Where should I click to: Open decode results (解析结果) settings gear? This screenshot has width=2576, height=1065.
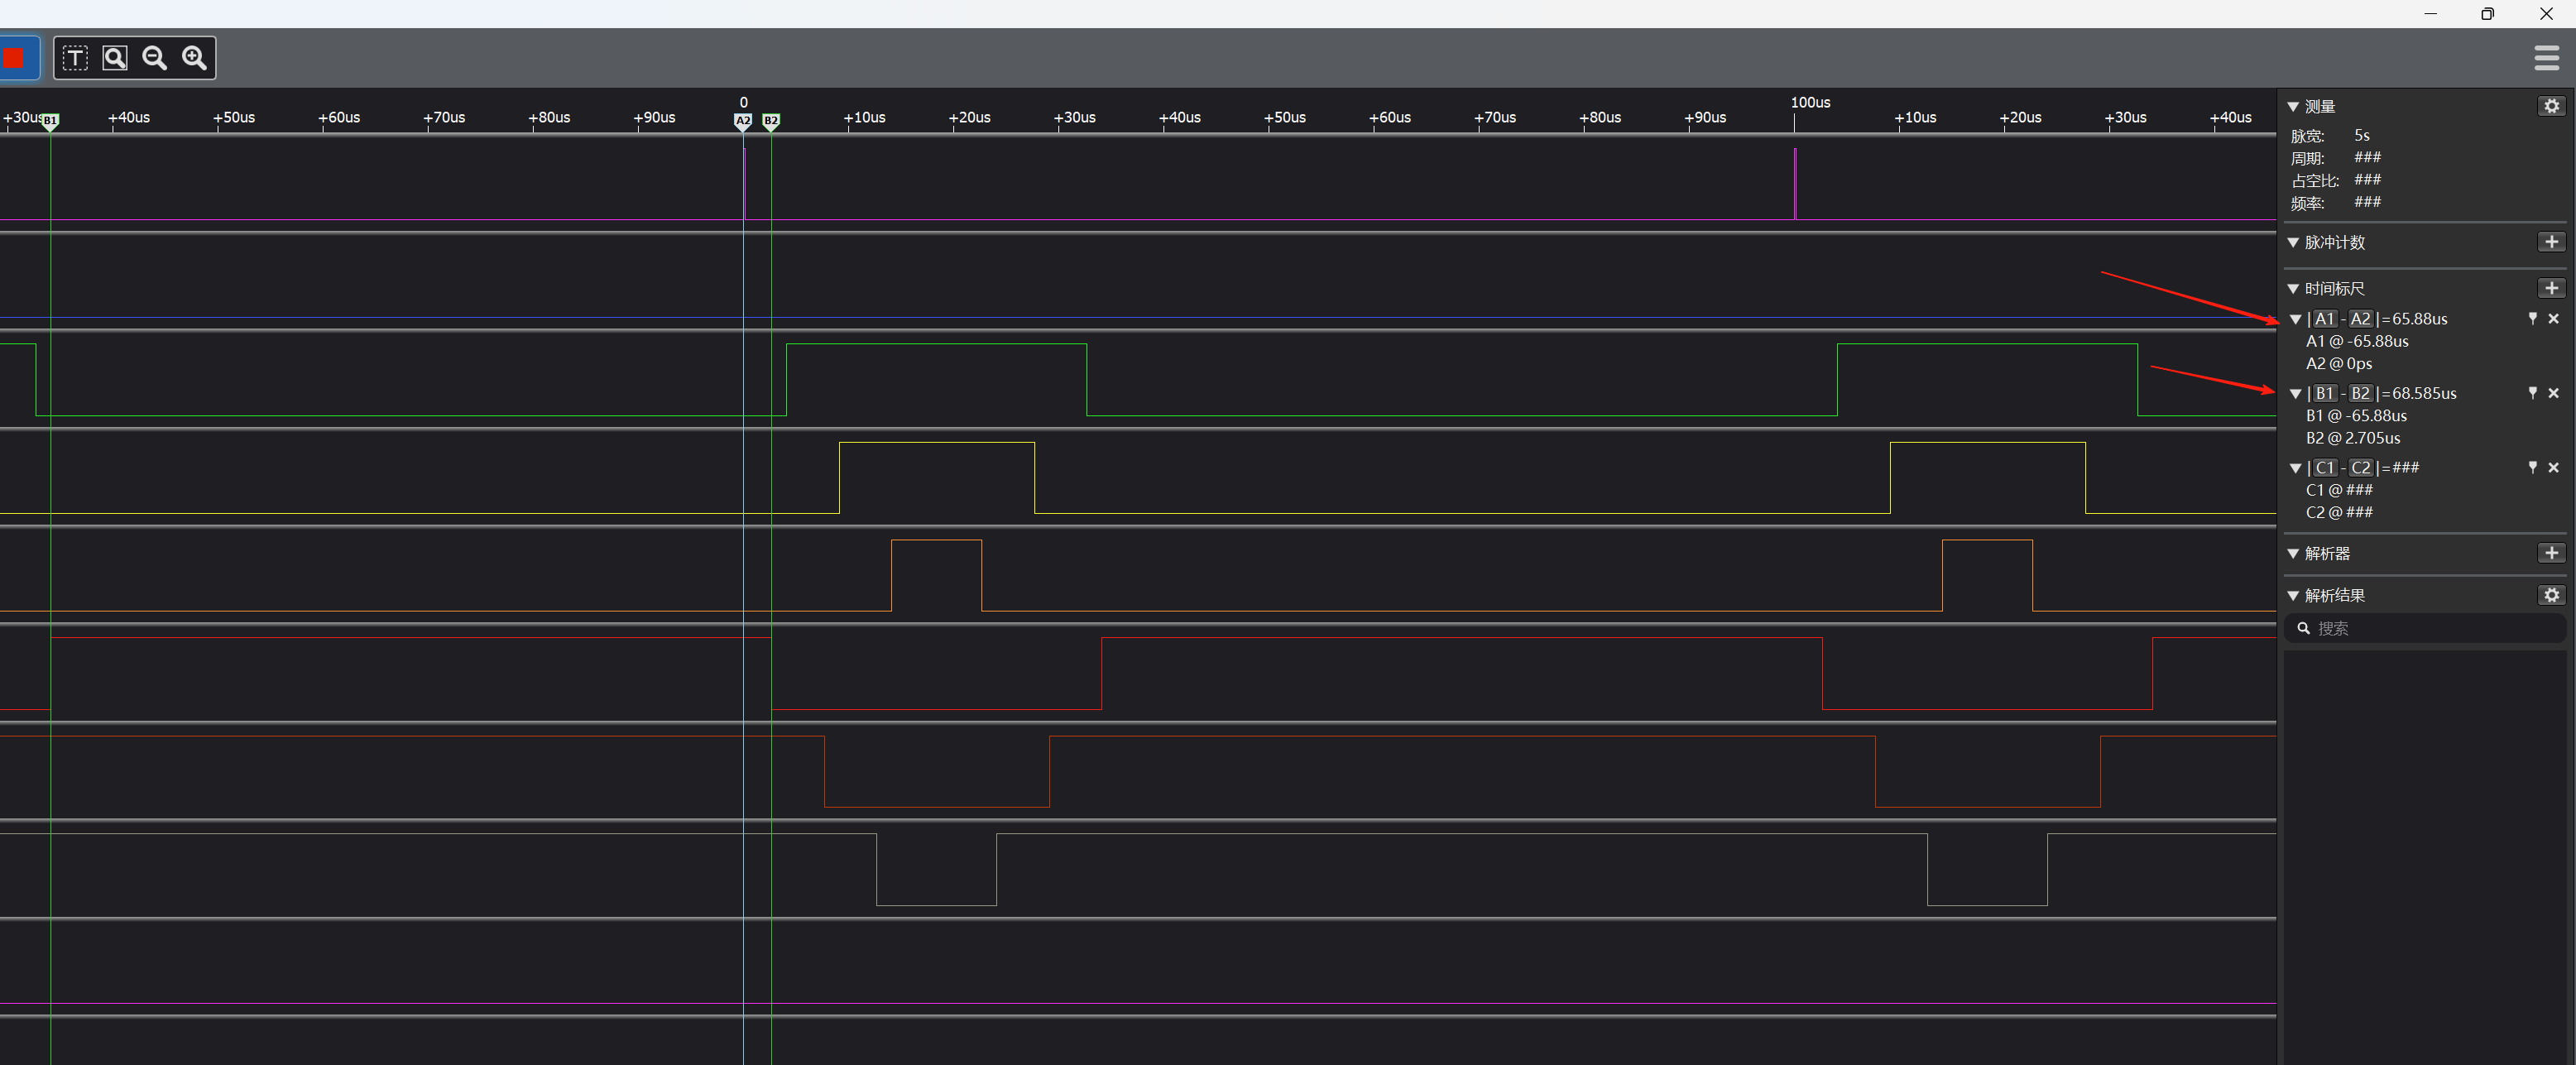coord(2551,595)
